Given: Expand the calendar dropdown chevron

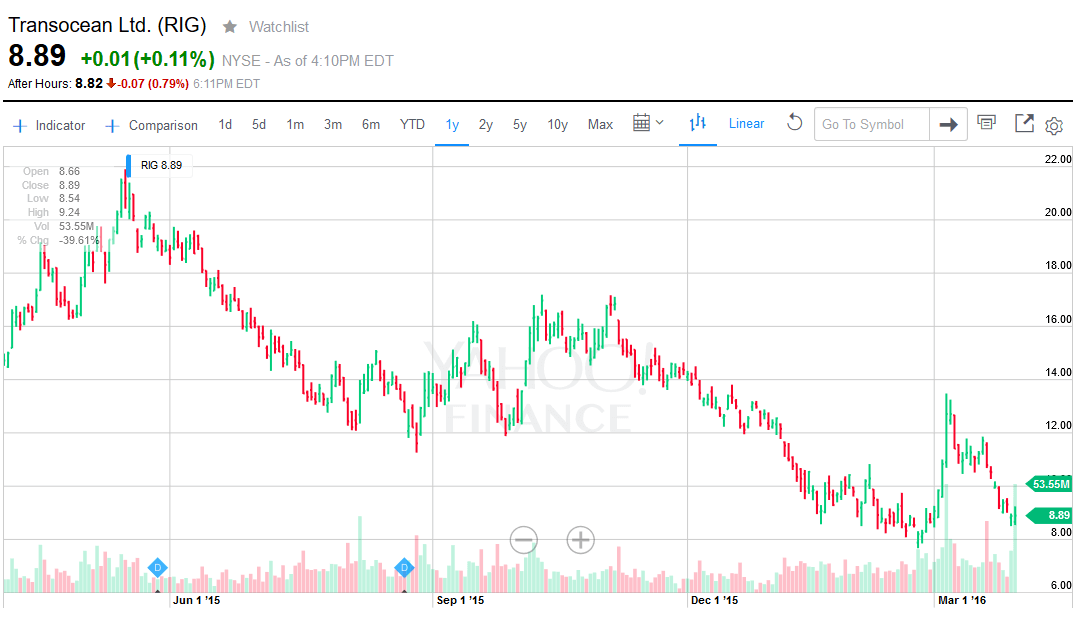Looking at the screenshot, I should pyautogui.click(x=660, y=123).
